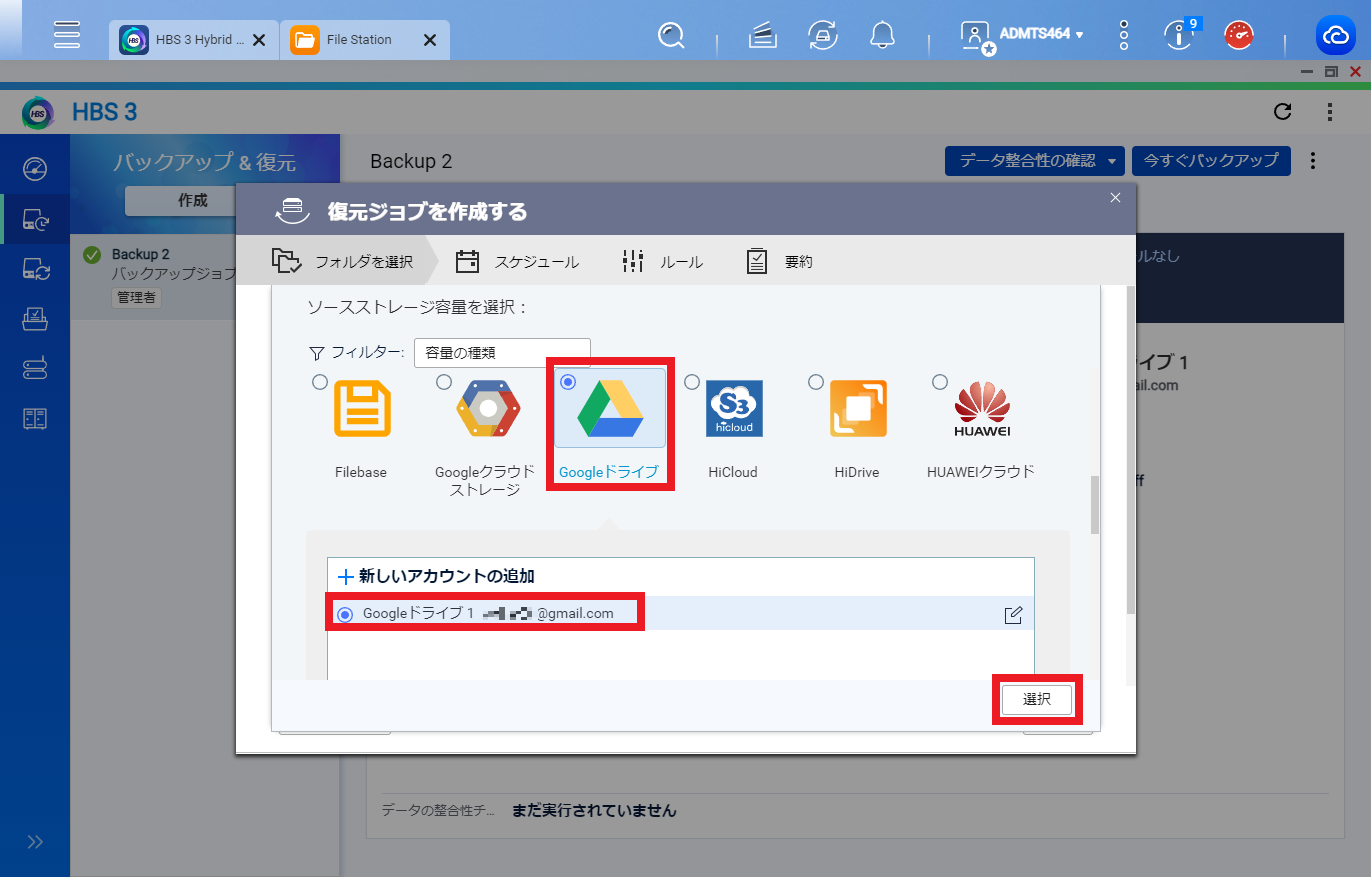The image size is (1371, 877).
Task: Click まだ実行されていません status text
Action: pos(594,811)
